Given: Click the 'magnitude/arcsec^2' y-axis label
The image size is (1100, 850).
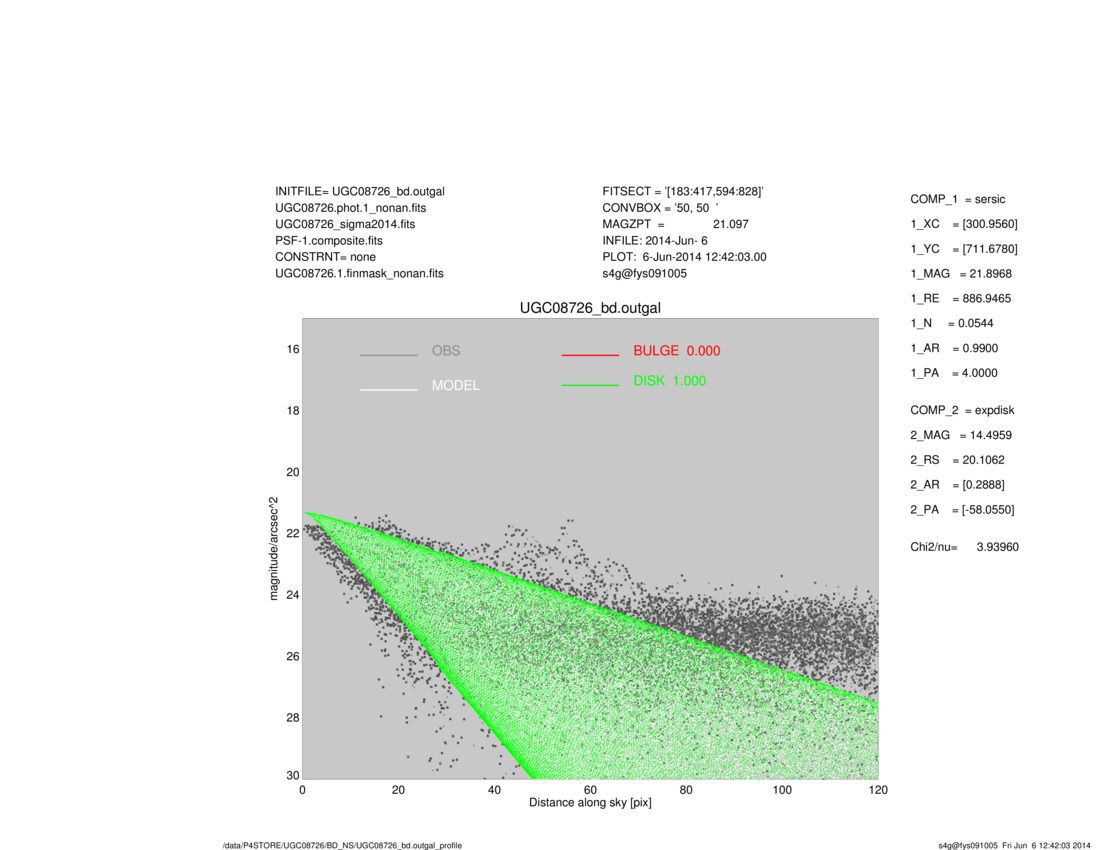Looking at the screenshot, I should (274, 548).
